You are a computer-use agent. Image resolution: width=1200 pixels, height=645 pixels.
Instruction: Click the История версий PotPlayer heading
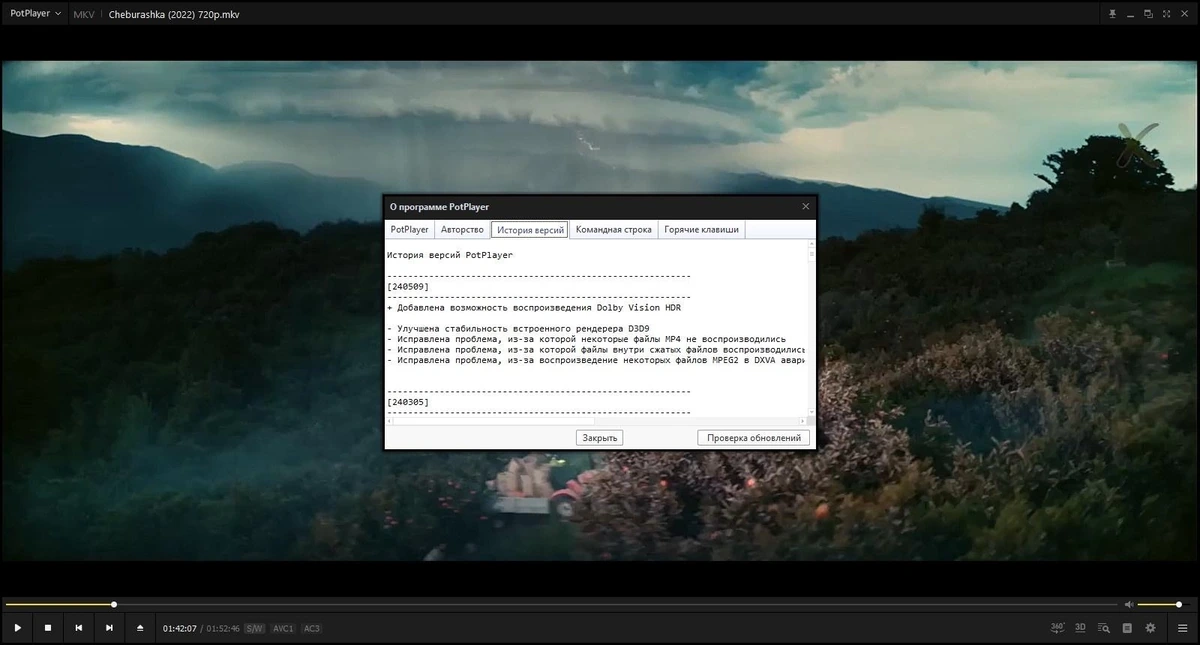coord(449,255)
